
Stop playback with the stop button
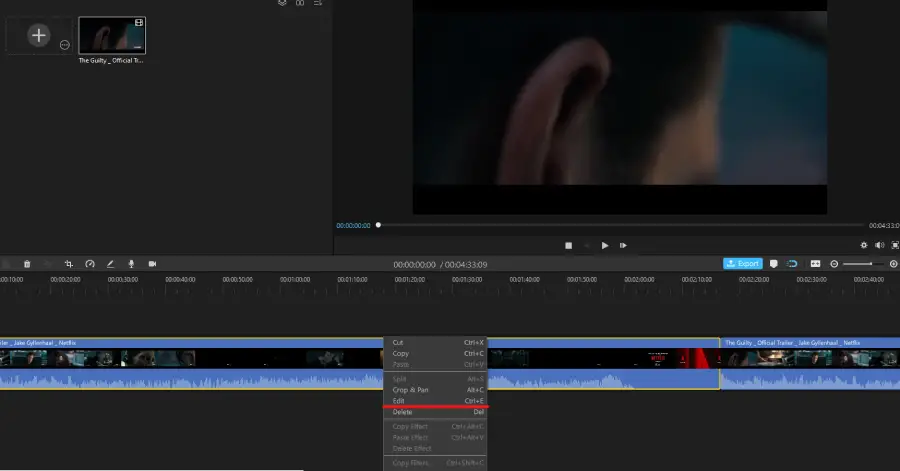(x=568, y=246)
